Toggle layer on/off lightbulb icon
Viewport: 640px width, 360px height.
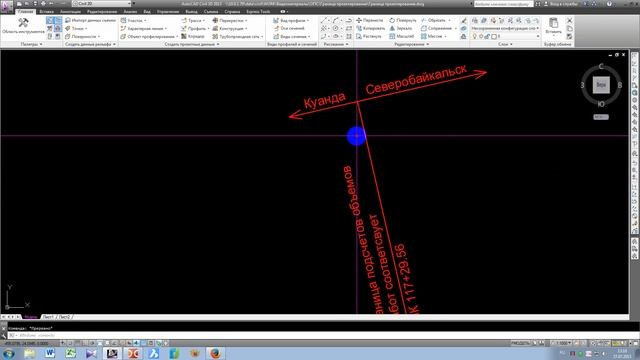[x=475, y=36]
